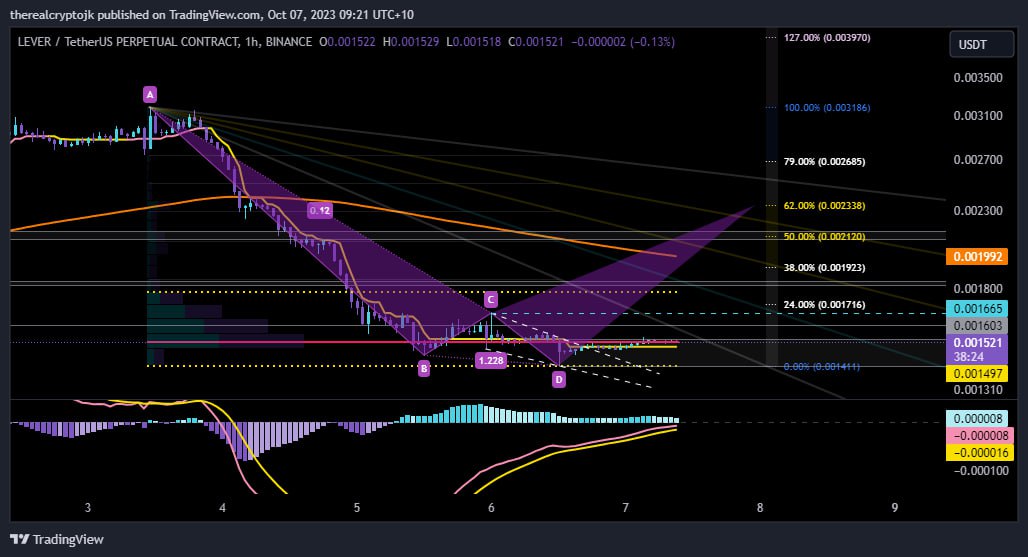This screenshot has width=1028, height=557.
Task: Click the 24.00% (0.001716) Fibonacci label
Action: click(824, 305)
